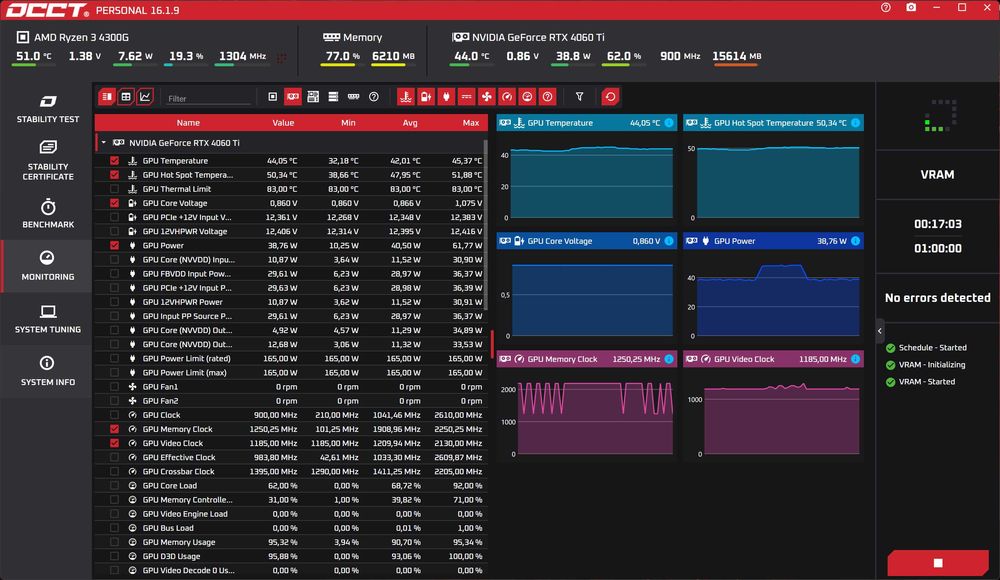
Task: Click info dot on GPU Temperature graph
Action: [x=669, y=123]
